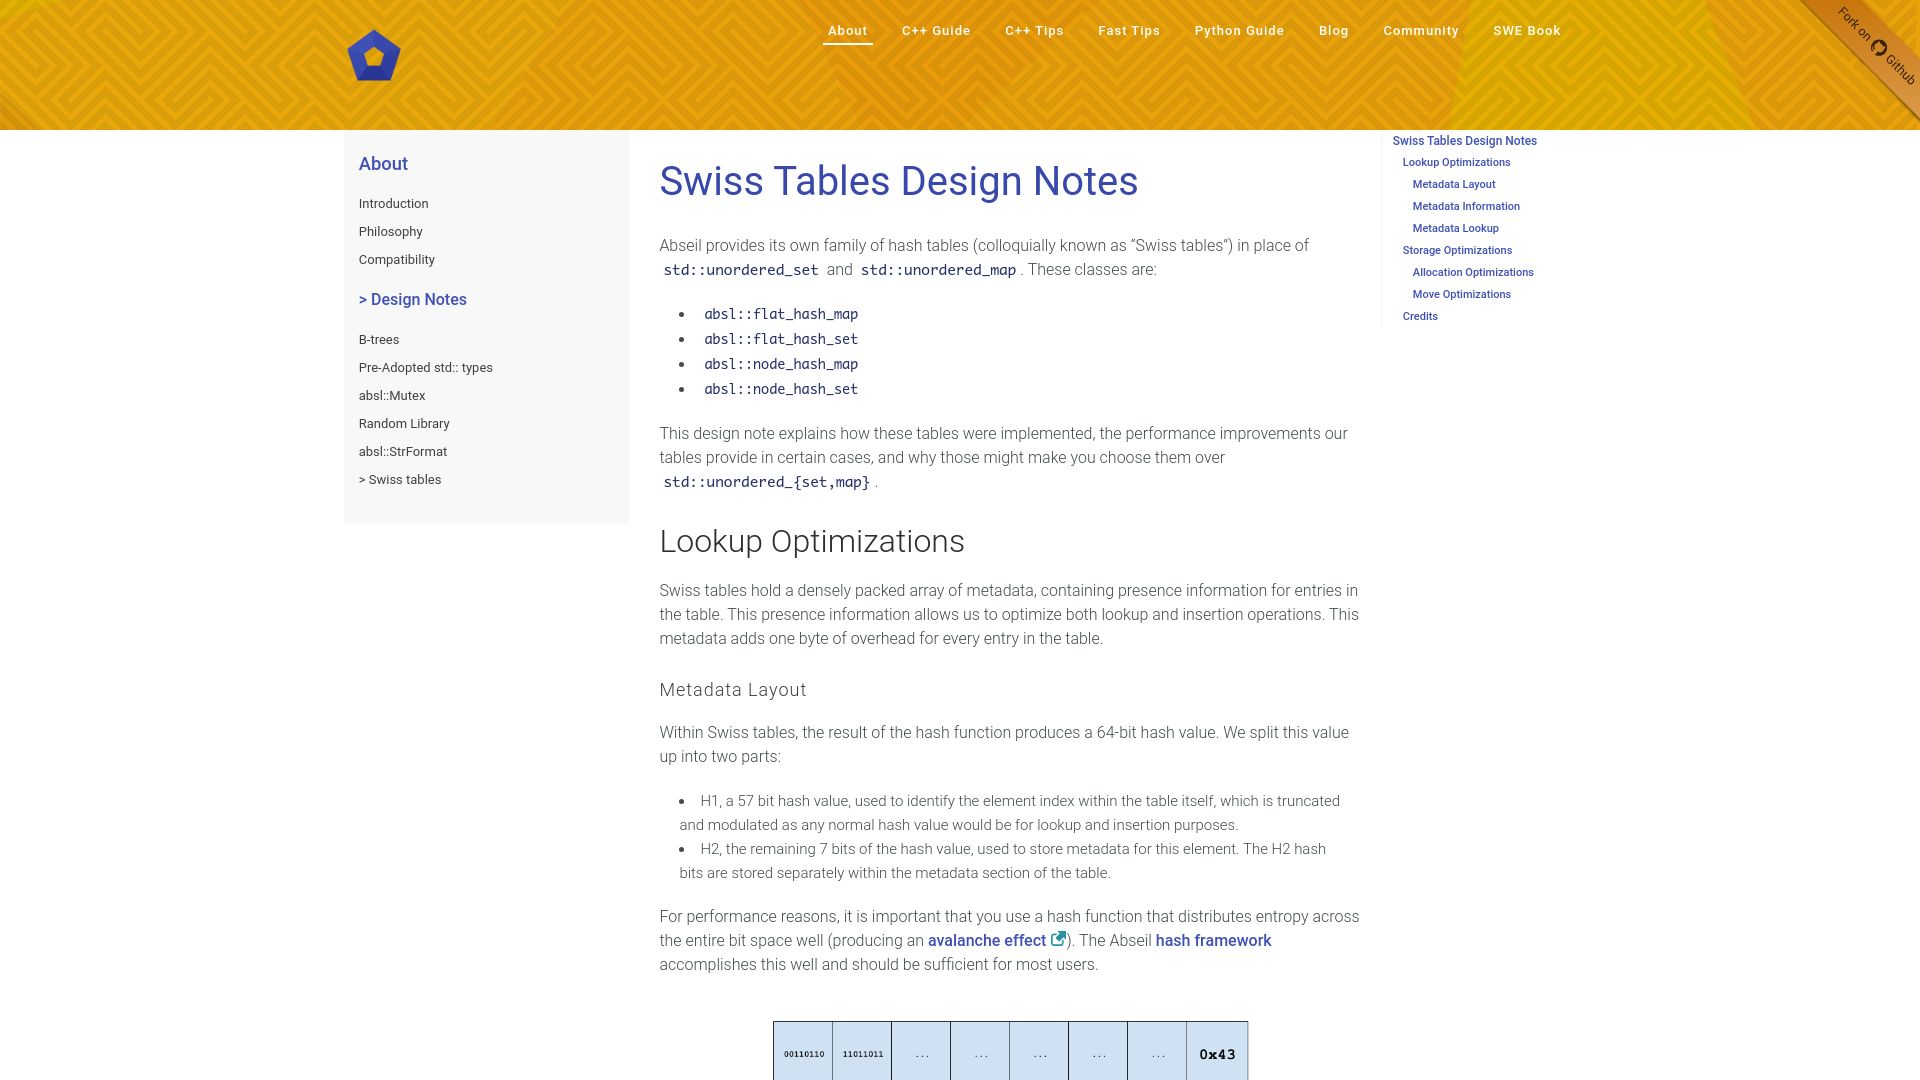The width and height of the screenshot is (1920, 1080).
Task: Jump to Move Optimizations in the TOC
Action: (x=1461, y=294)
